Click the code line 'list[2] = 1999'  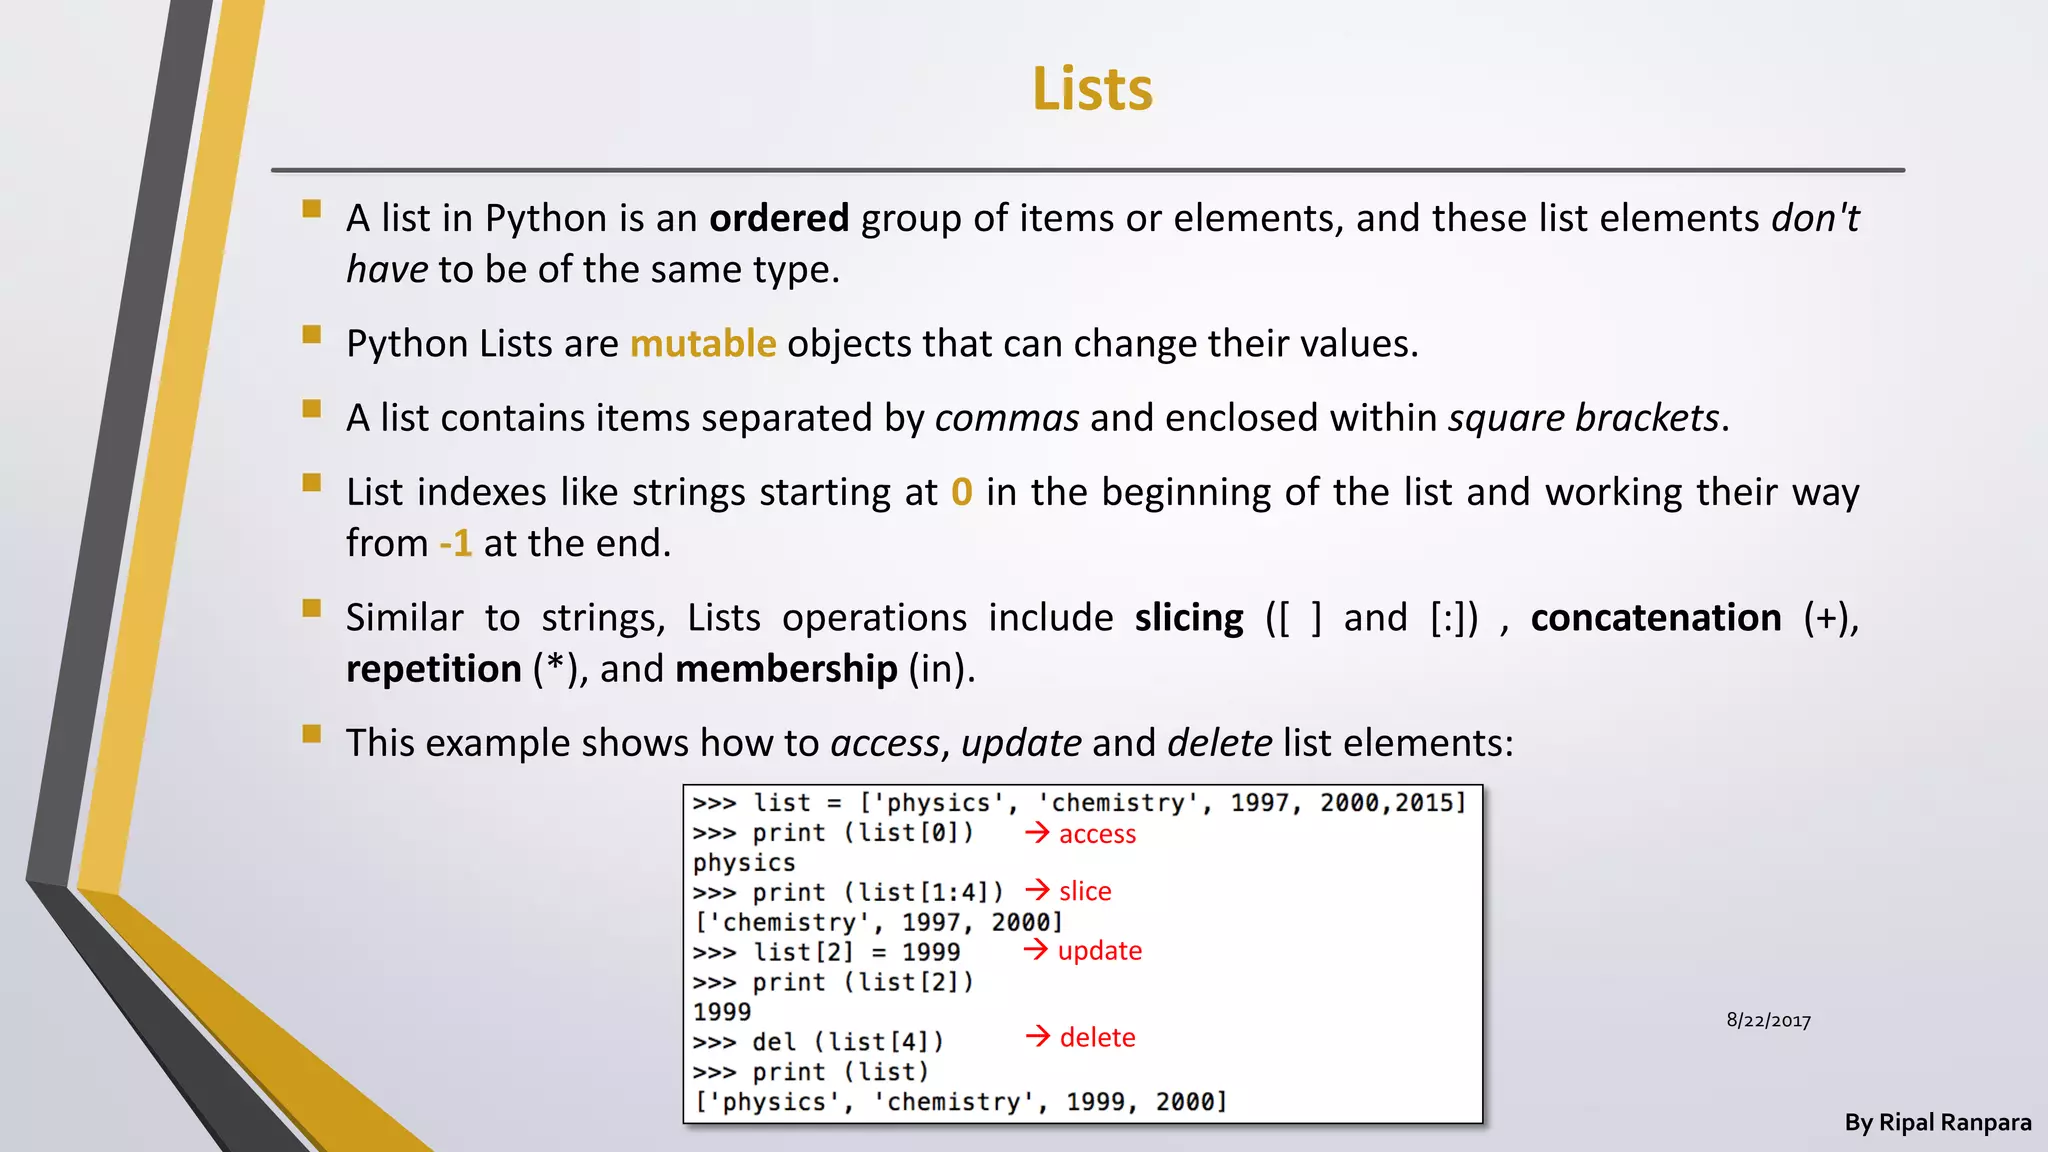tap(826, 952)
